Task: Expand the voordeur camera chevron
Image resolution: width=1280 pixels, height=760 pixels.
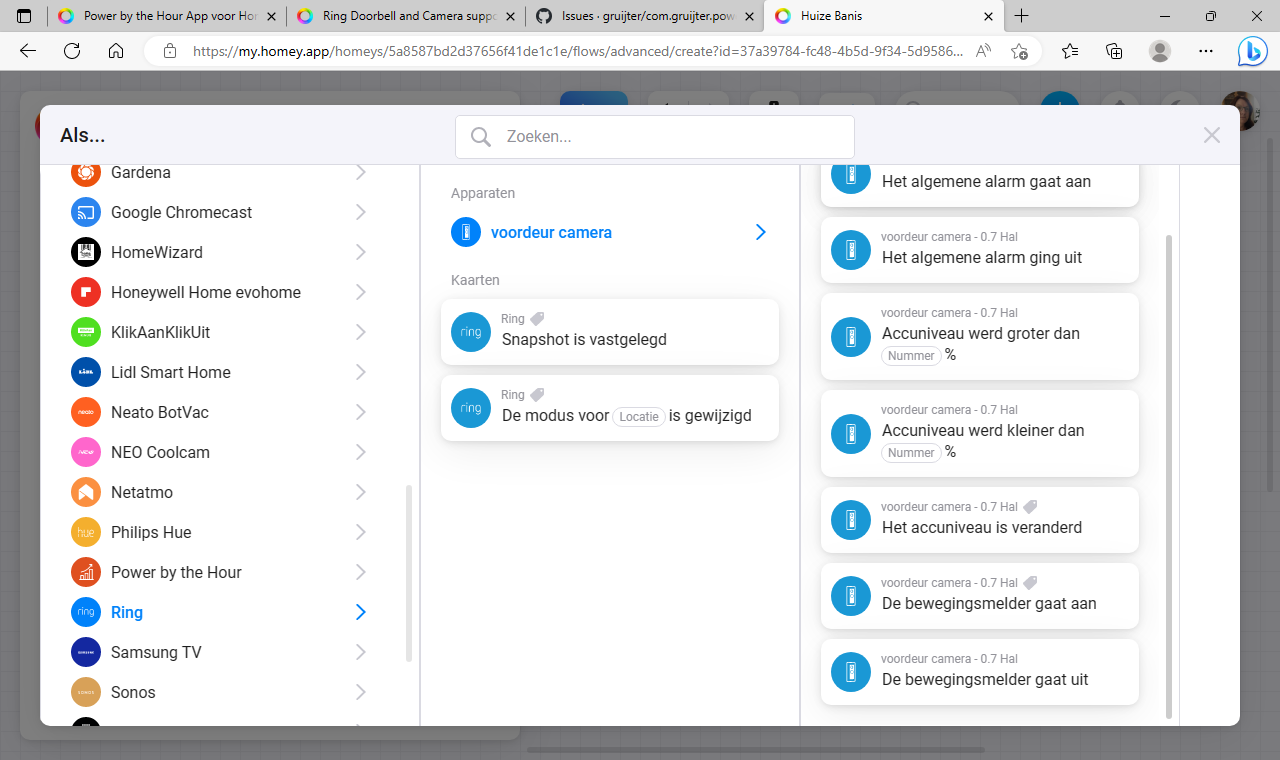Action: click(x=761, y=232)
